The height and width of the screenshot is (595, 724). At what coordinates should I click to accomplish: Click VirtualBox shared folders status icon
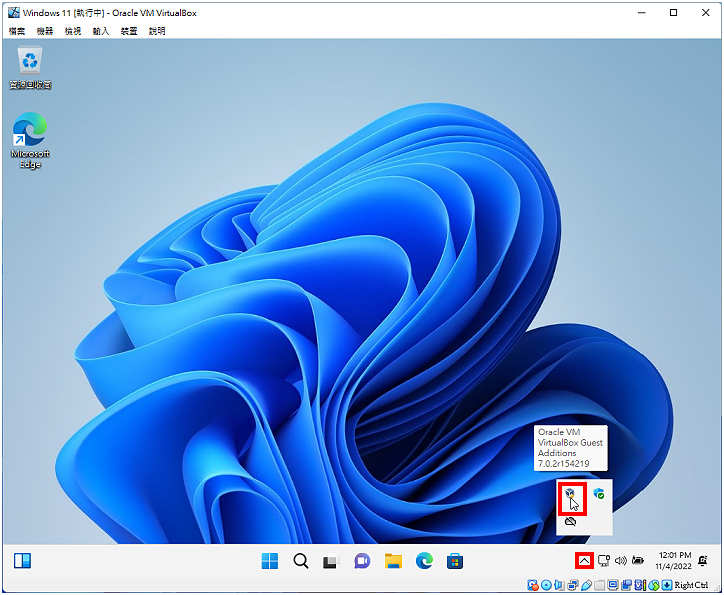click(x=599, y=585)
